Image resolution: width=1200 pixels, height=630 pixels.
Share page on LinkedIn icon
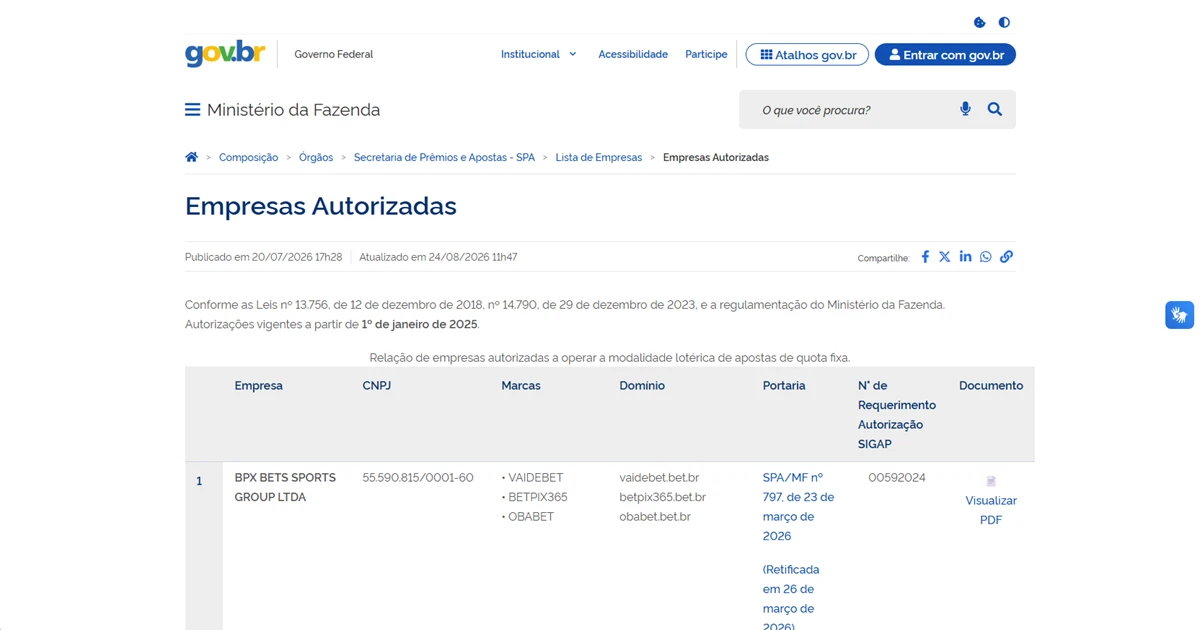tap(965, 257)
